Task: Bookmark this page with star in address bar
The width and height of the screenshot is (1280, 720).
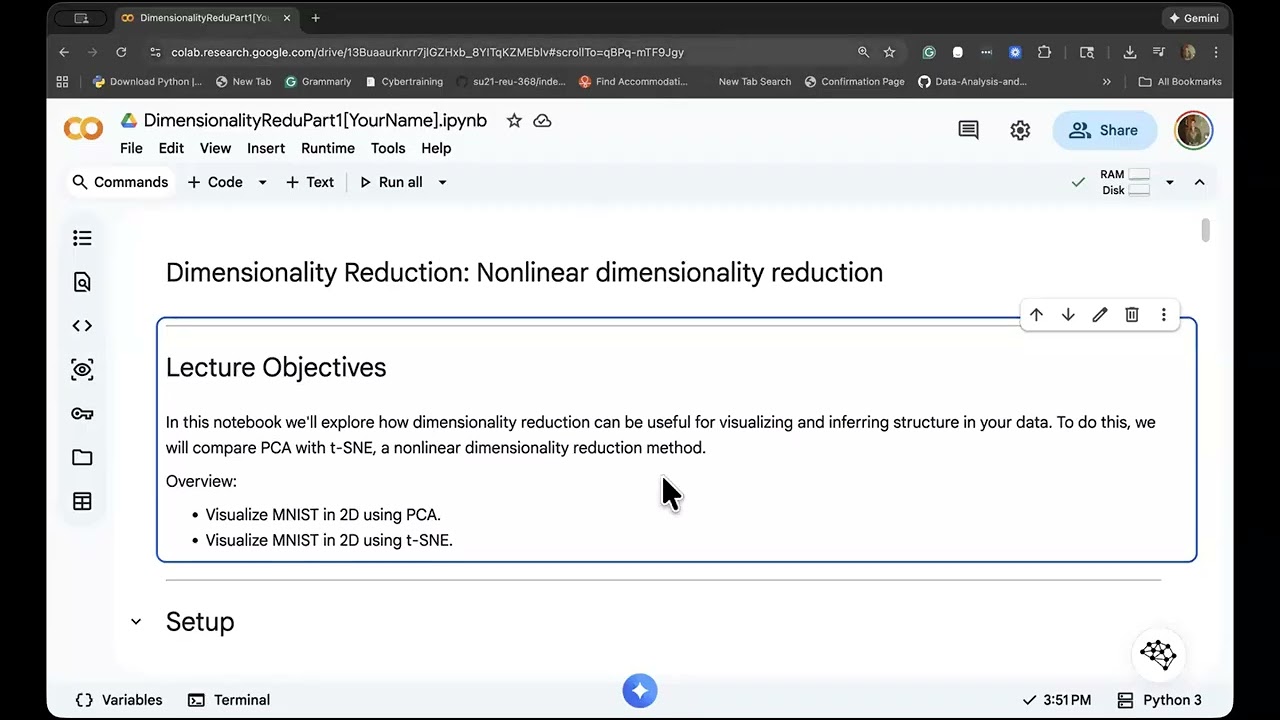Action: click(x=889, y=52)
